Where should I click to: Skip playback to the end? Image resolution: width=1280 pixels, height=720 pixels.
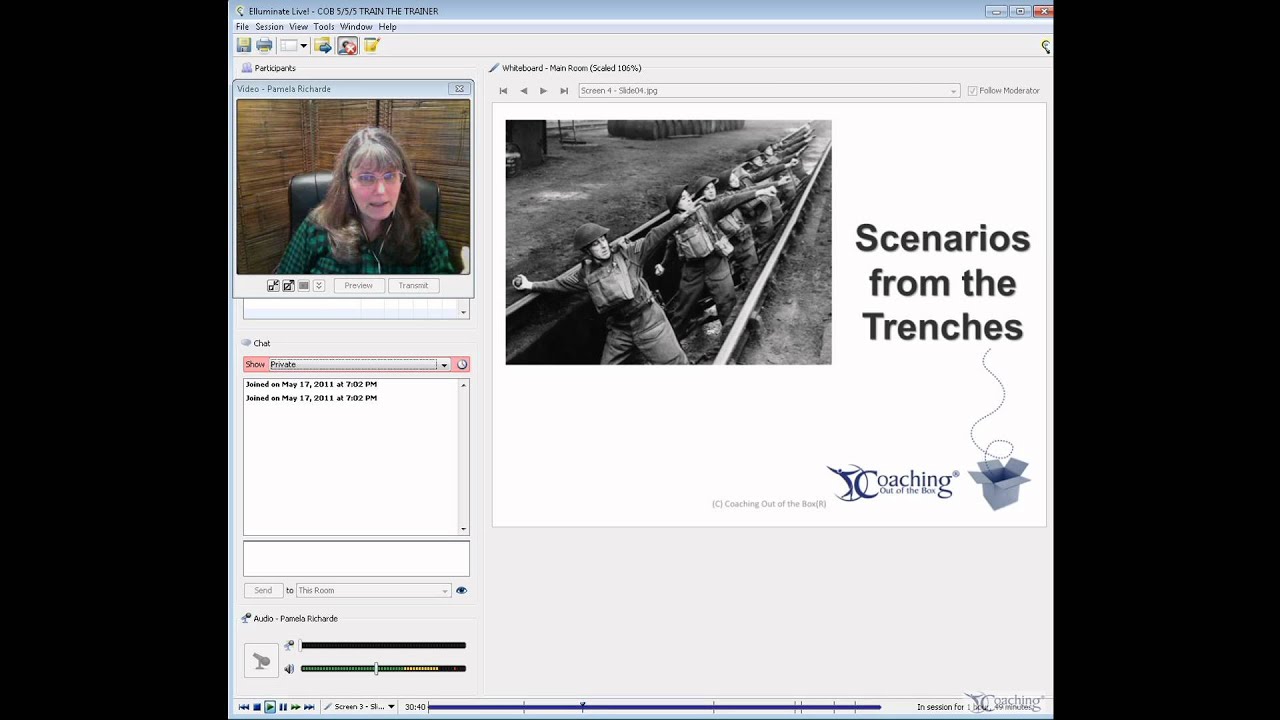coord(309,707)
